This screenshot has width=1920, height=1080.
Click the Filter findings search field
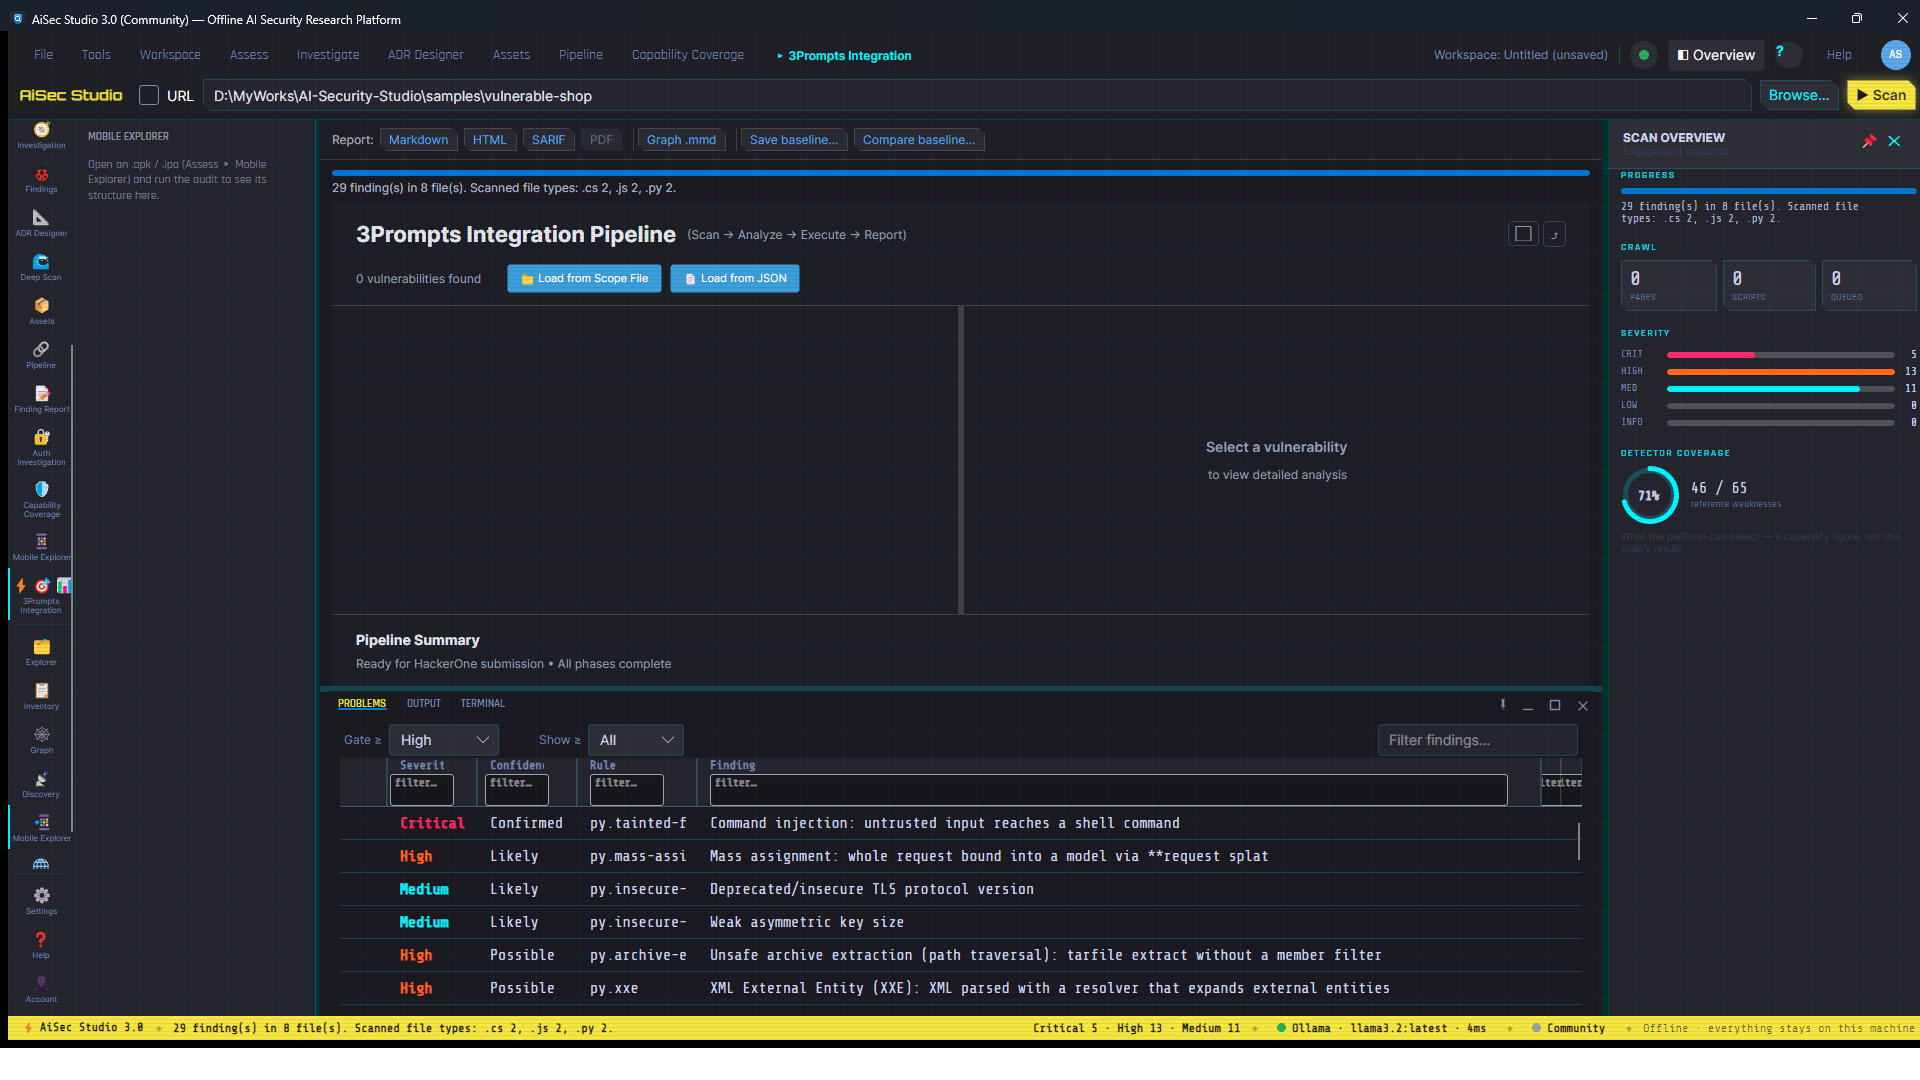click(1478, 740)
